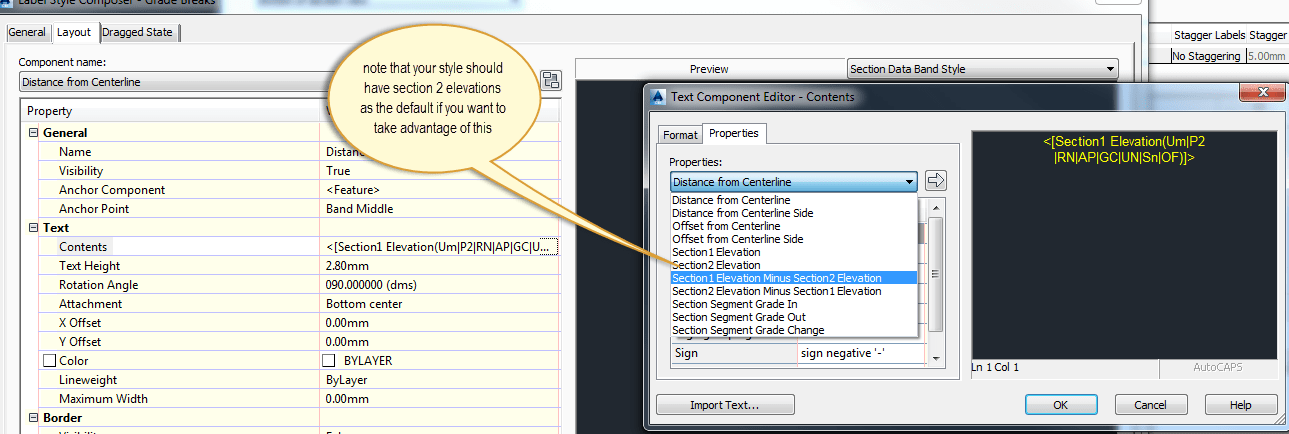Click the 'Stagger Labels' column header
The height and width of the screenshot is (434, 1289).
coord(1209,35)
